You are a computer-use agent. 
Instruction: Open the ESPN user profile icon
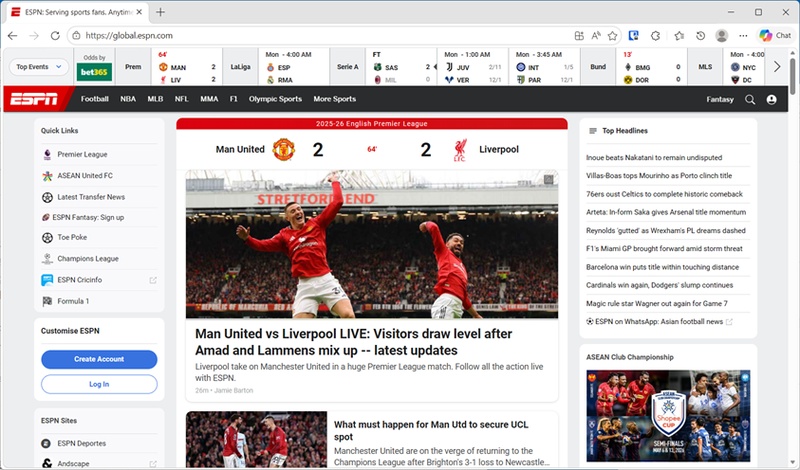771,100
